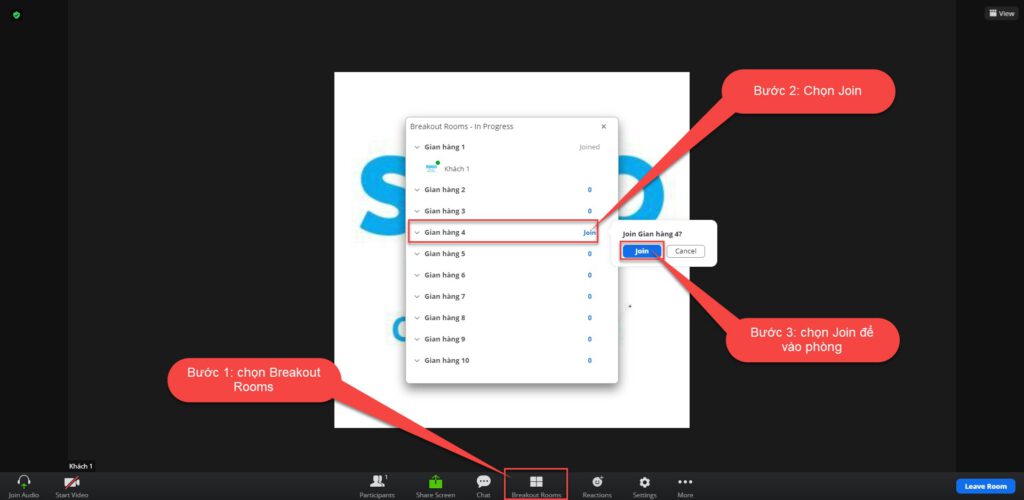
Task: Click the Start Video camera icon
Action: 71,482
